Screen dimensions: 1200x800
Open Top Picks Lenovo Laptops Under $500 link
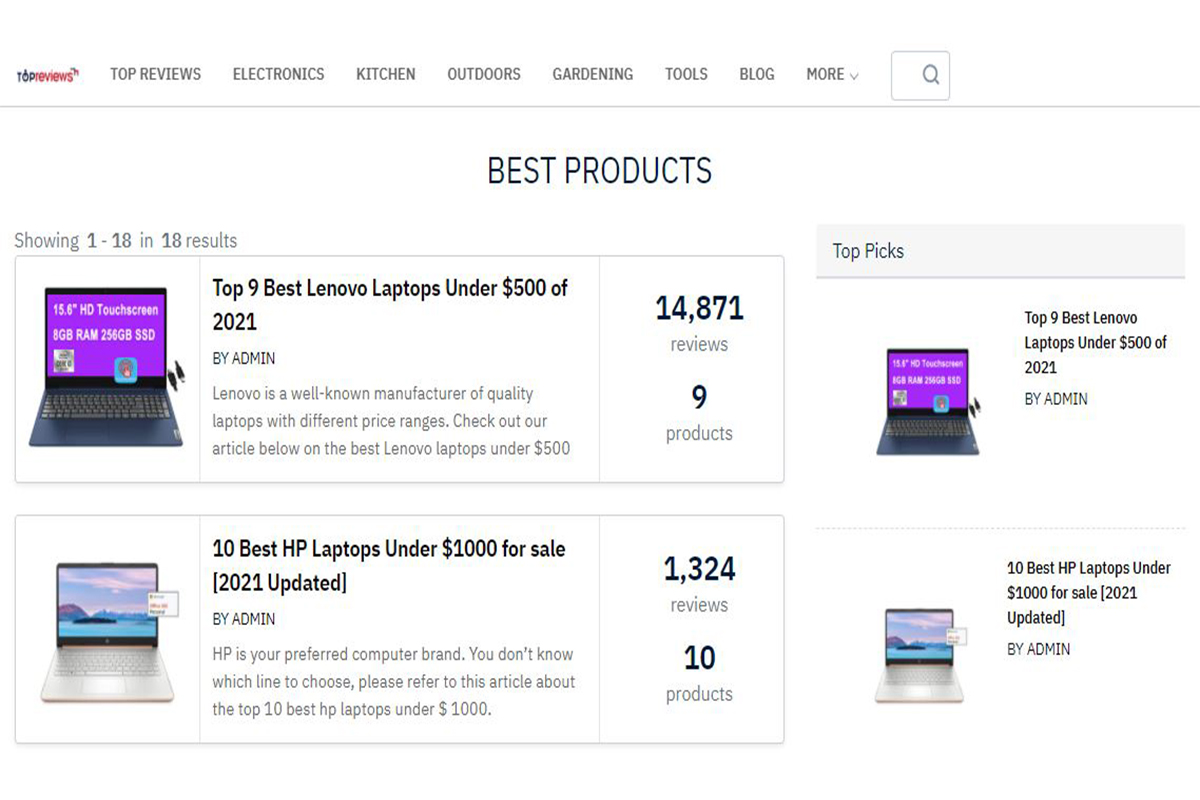1096,342
